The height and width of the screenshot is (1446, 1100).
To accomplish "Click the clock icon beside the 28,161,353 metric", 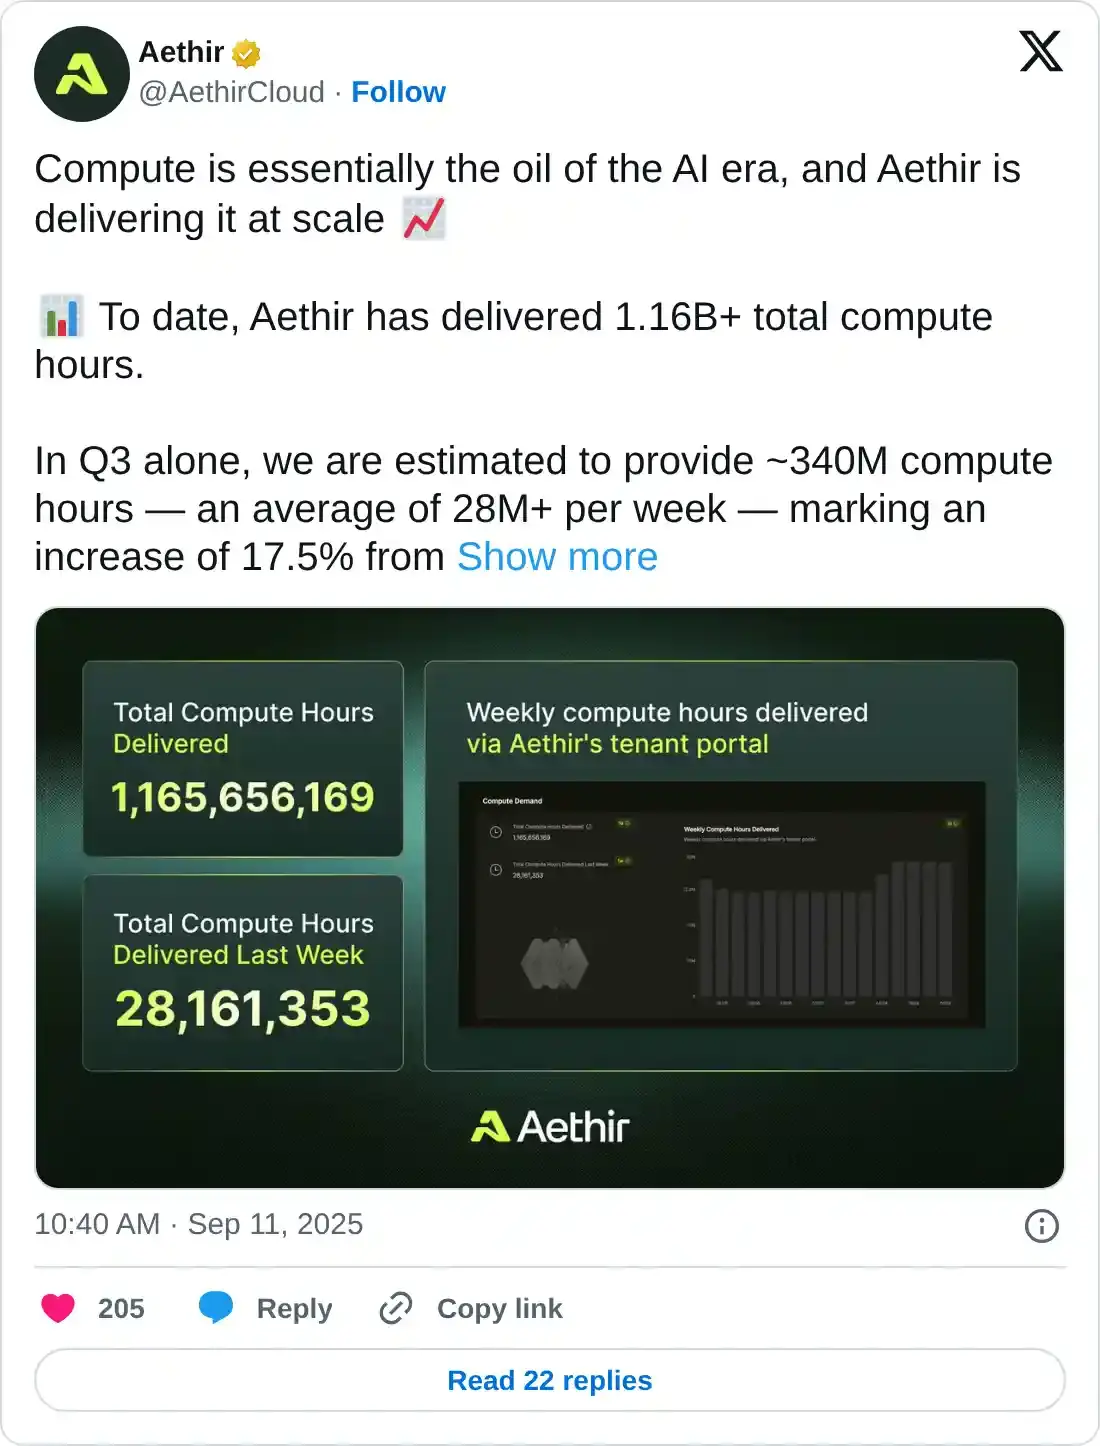I will tap(495, 869).
